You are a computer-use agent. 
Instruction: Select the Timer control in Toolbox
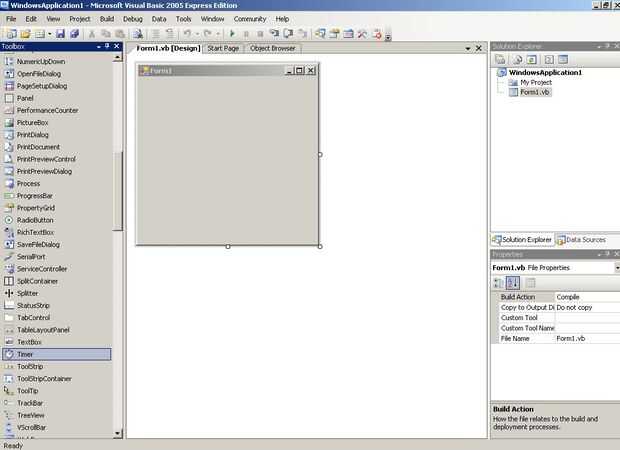point(57,354)
